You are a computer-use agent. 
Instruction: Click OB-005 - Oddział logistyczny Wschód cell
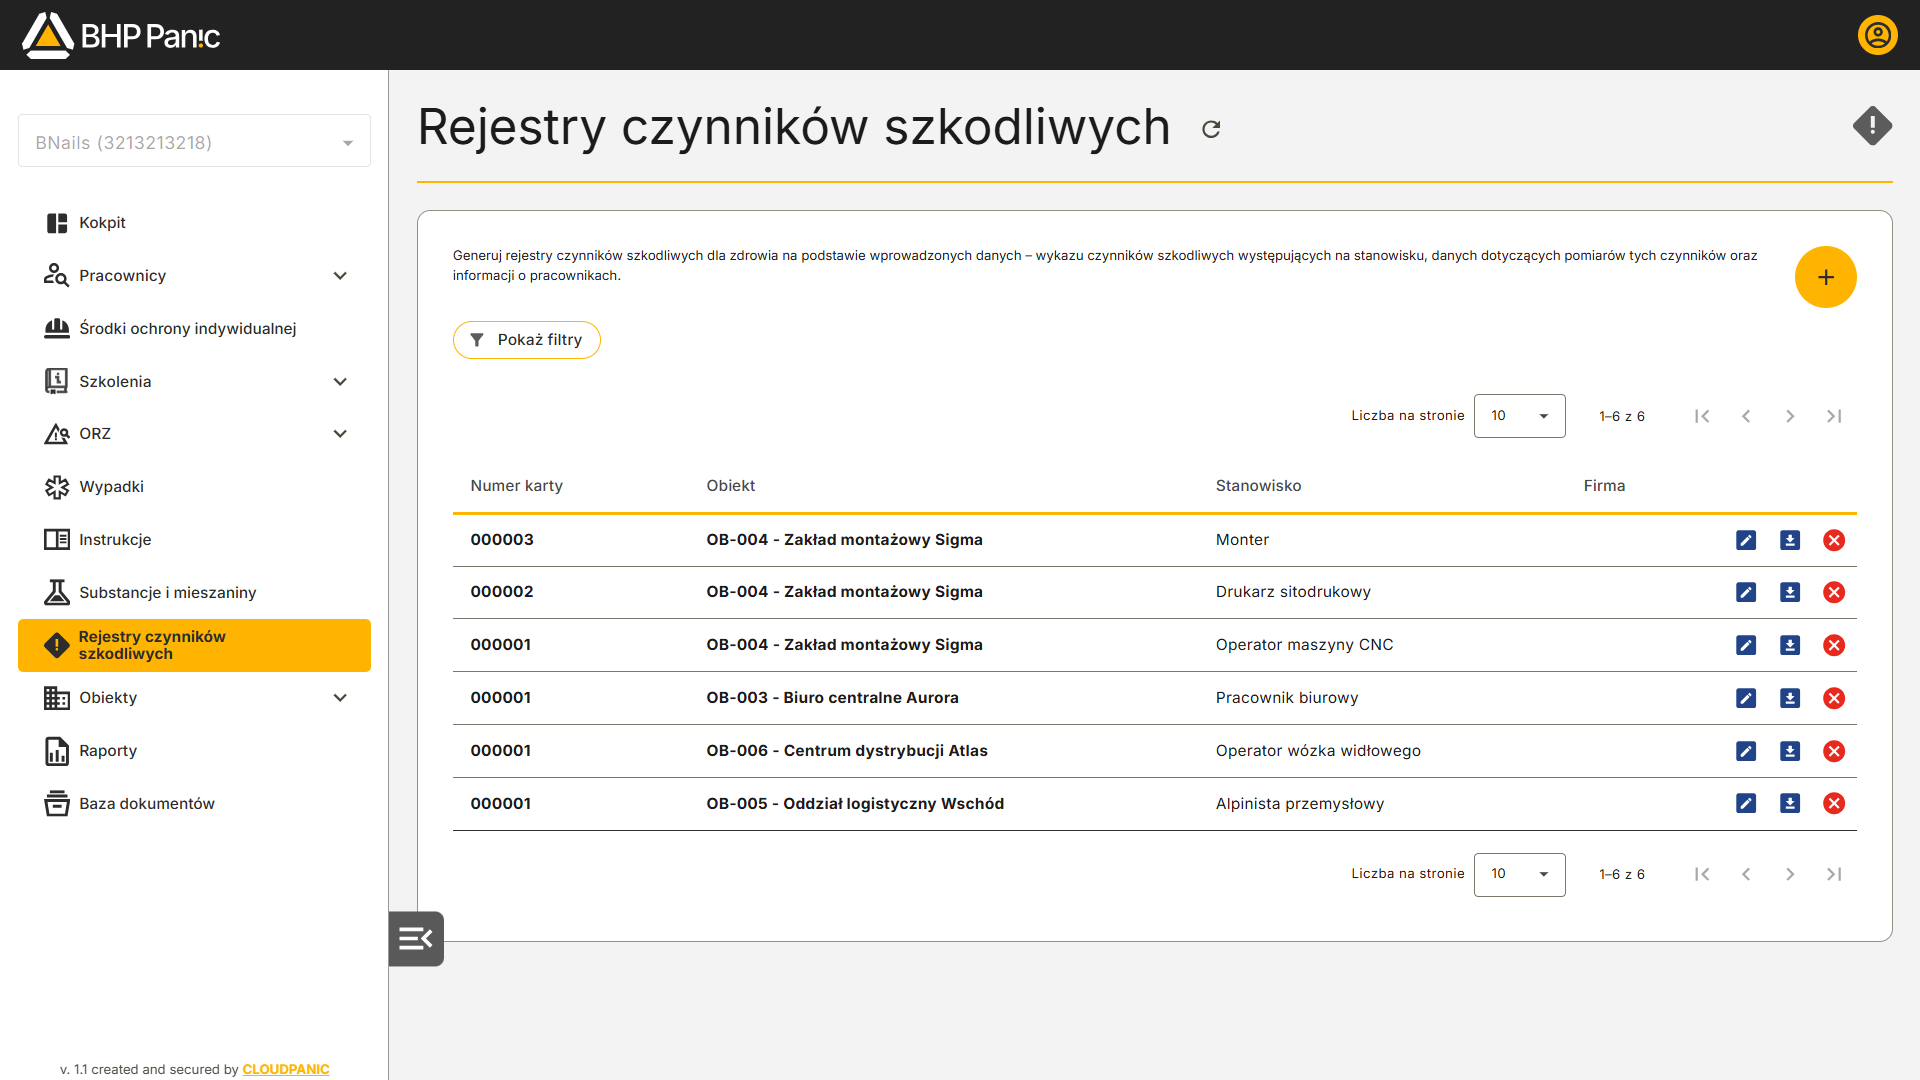855,804
